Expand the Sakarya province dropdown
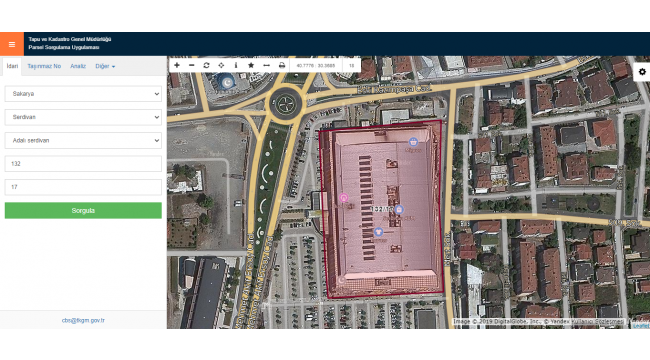Image resolution: width=650 pixels, height=360 pixels. pyautogui.click(x=83, y=94)
